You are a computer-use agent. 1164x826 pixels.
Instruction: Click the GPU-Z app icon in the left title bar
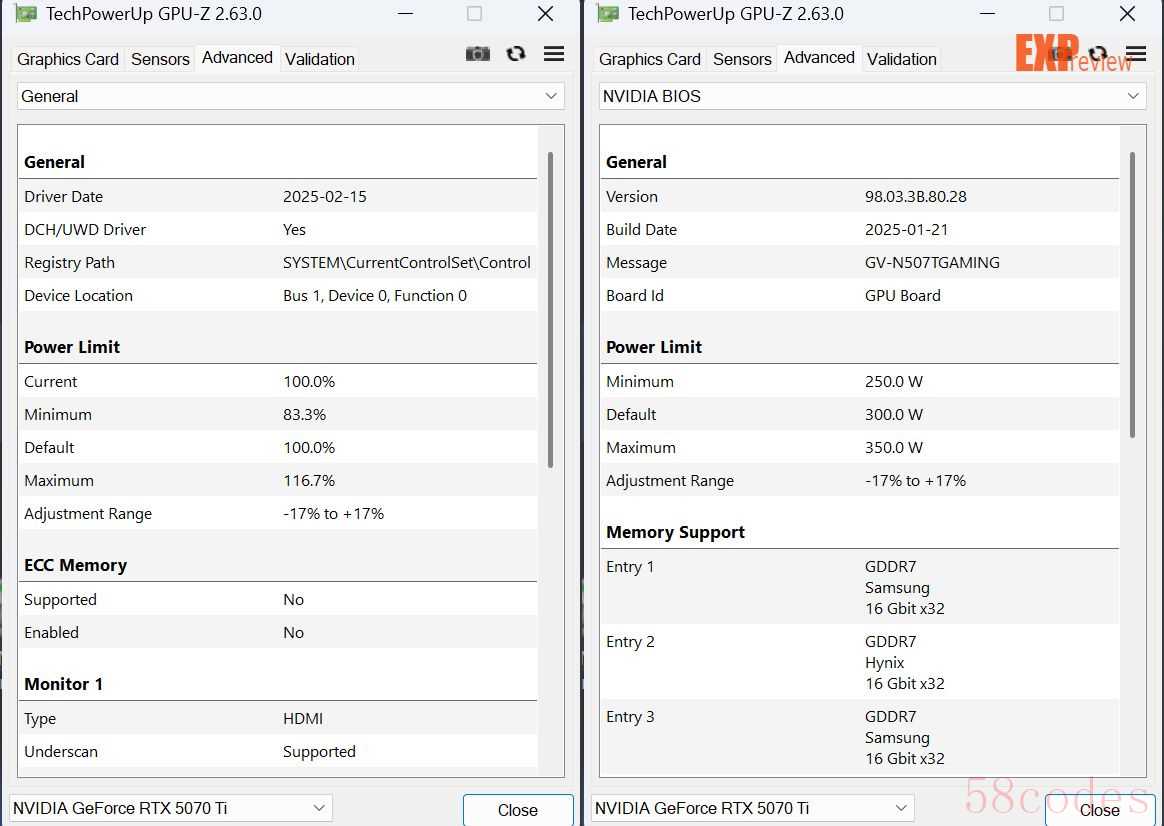(x=26, y=14)
